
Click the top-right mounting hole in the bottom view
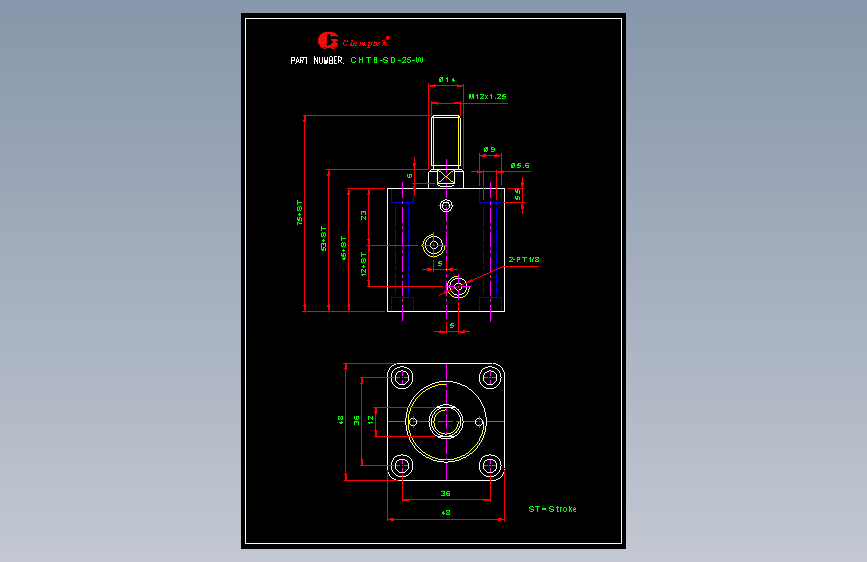(490, 378)
